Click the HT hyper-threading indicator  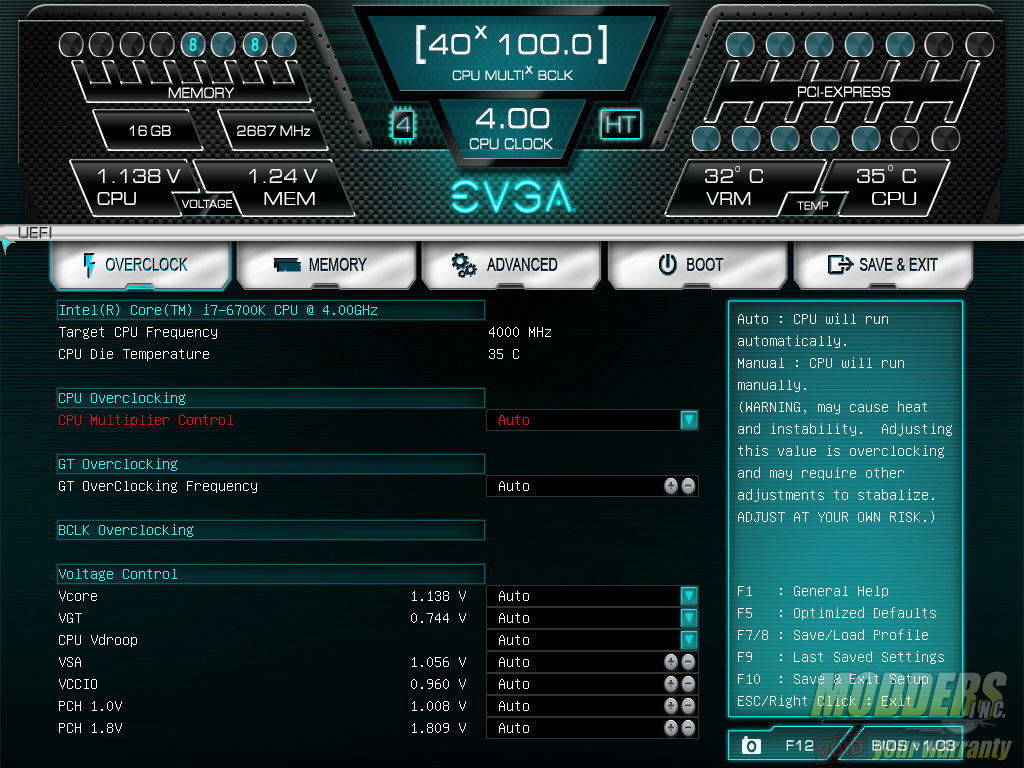[x=620, y=124]
